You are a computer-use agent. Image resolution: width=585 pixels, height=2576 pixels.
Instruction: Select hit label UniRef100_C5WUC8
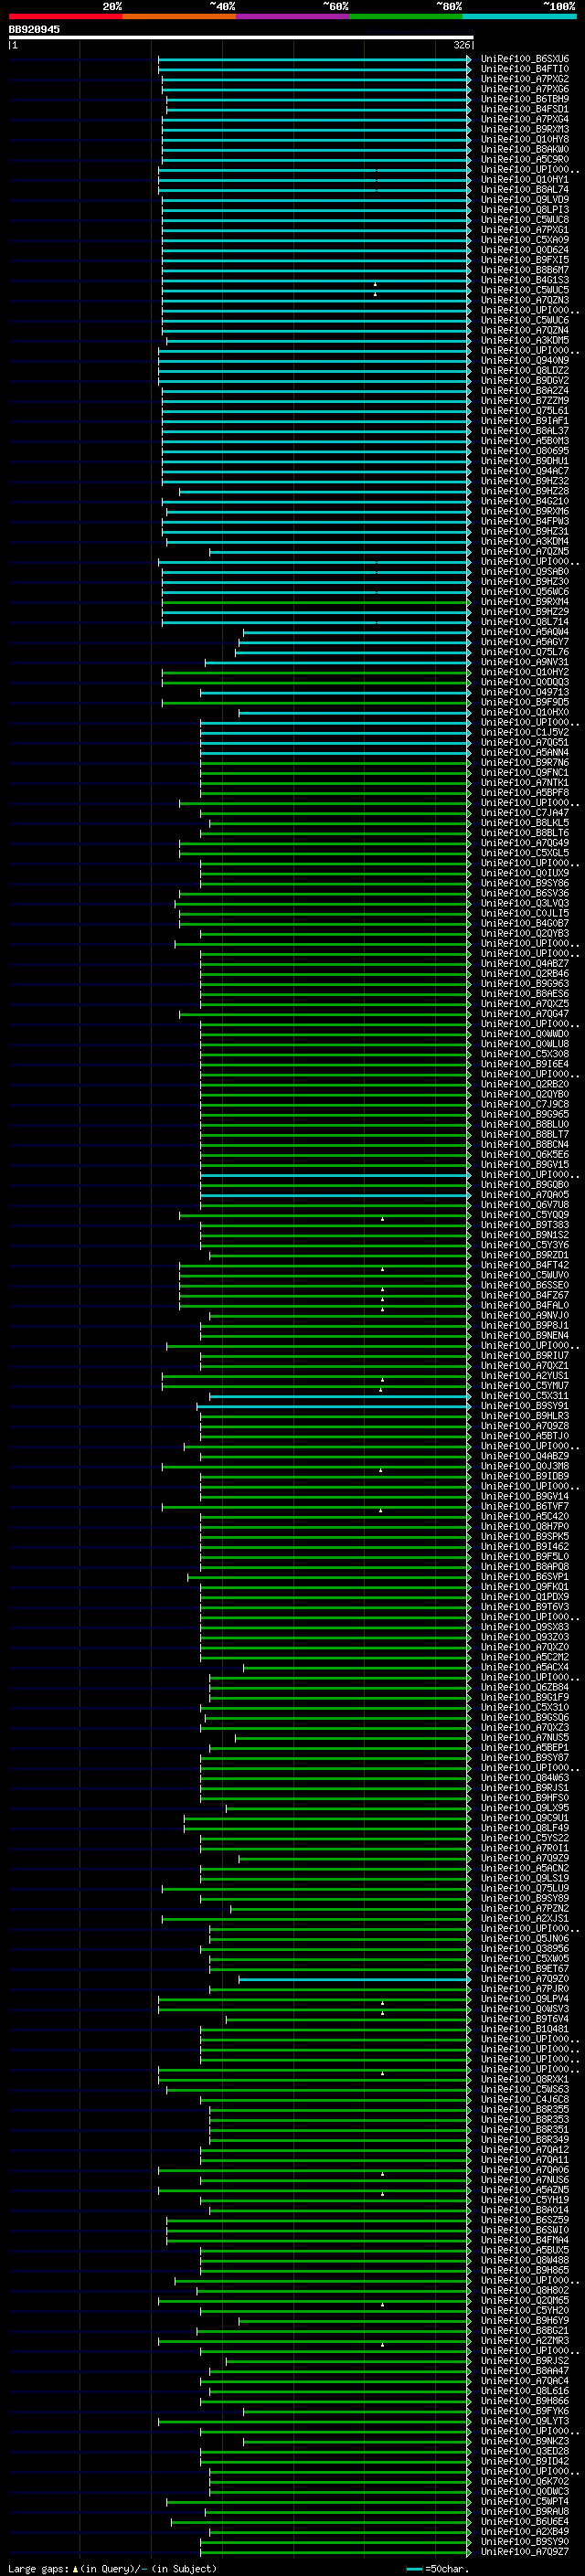coord(525,220)
